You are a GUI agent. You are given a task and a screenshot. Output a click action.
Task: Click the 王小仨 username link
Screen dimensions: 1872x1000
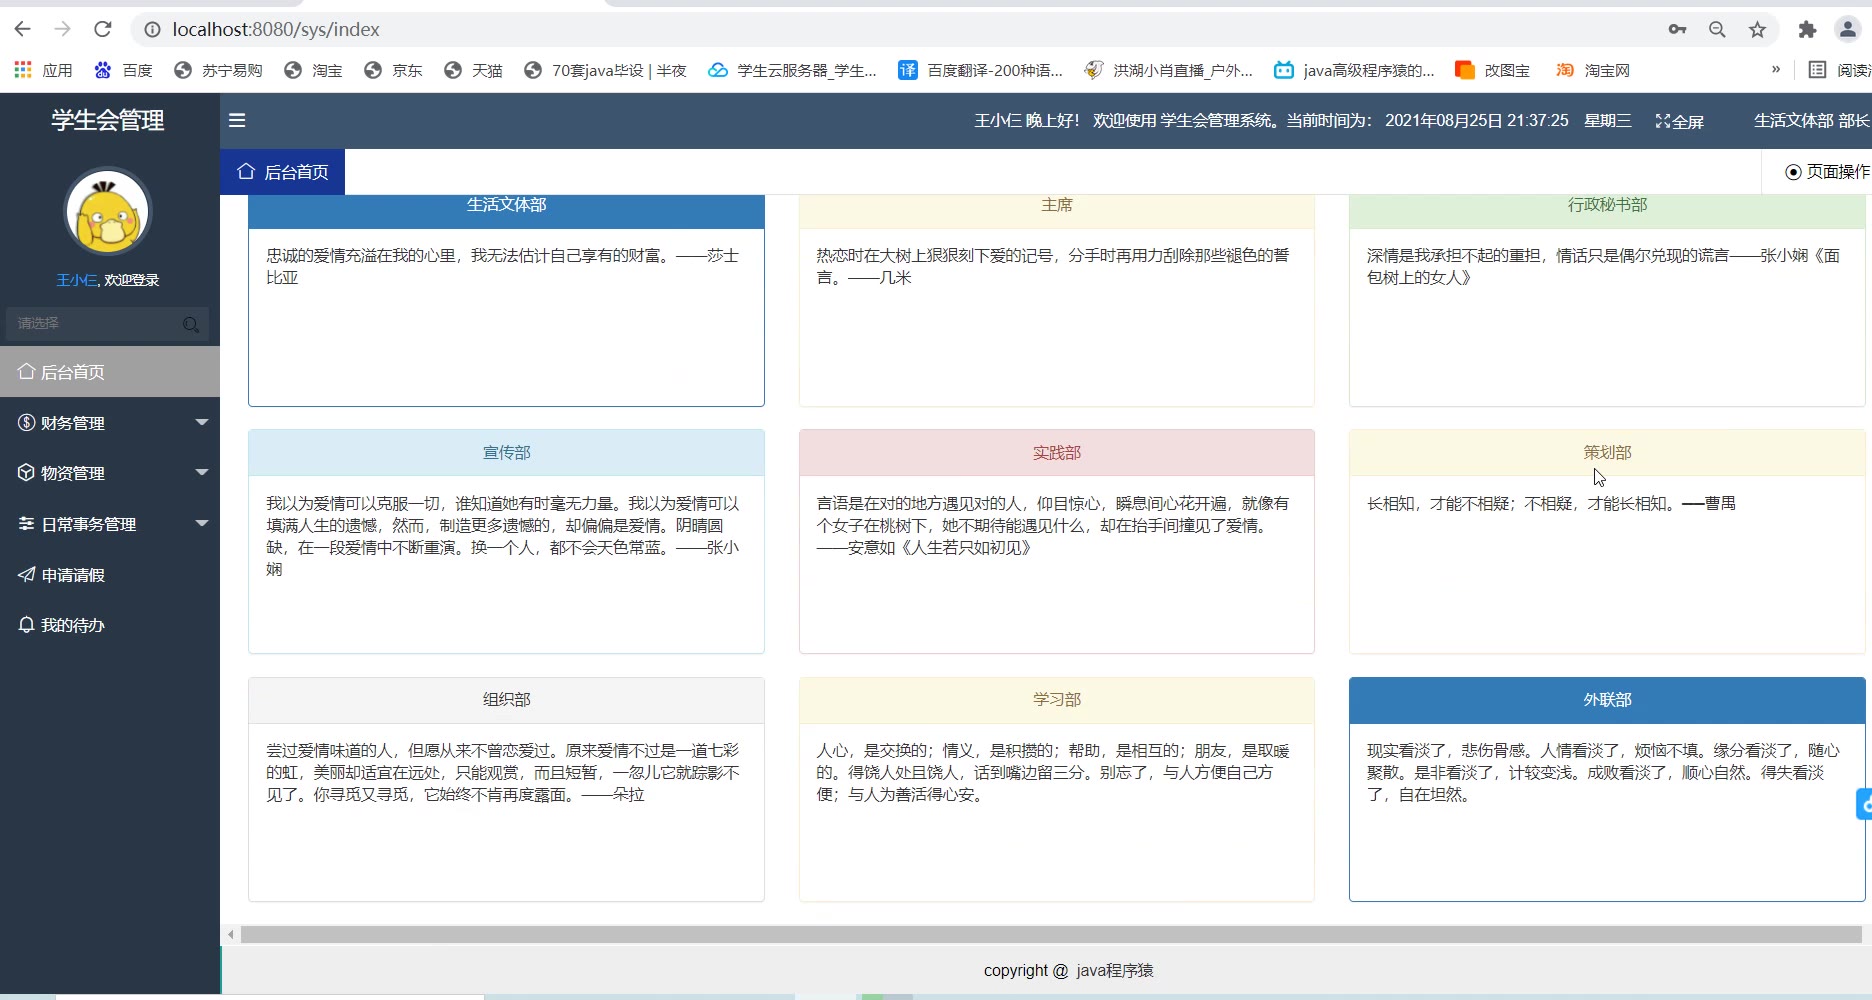[76, 280]
